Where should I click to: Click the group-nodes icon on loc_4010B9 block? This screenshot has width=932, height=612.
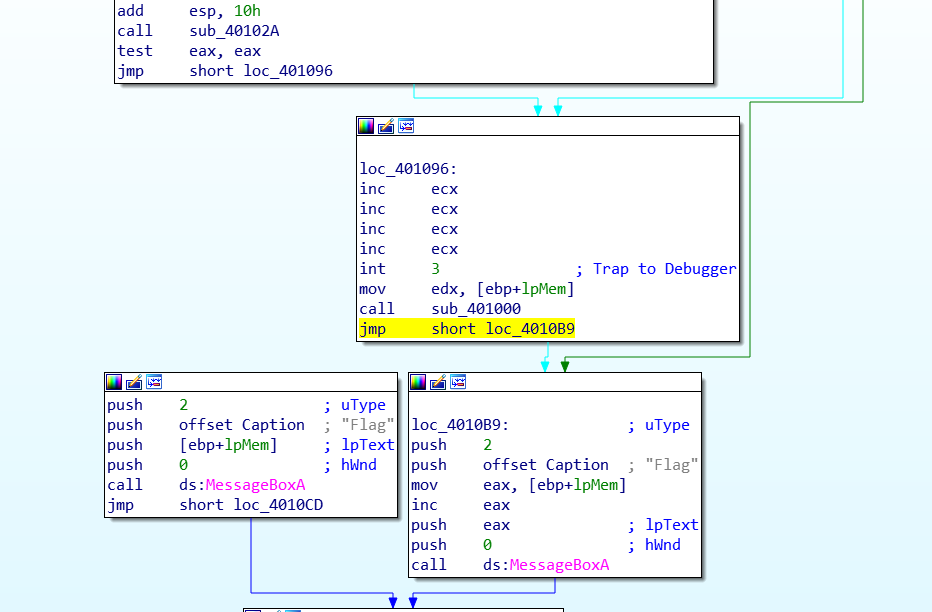click(x=459, y=382)
